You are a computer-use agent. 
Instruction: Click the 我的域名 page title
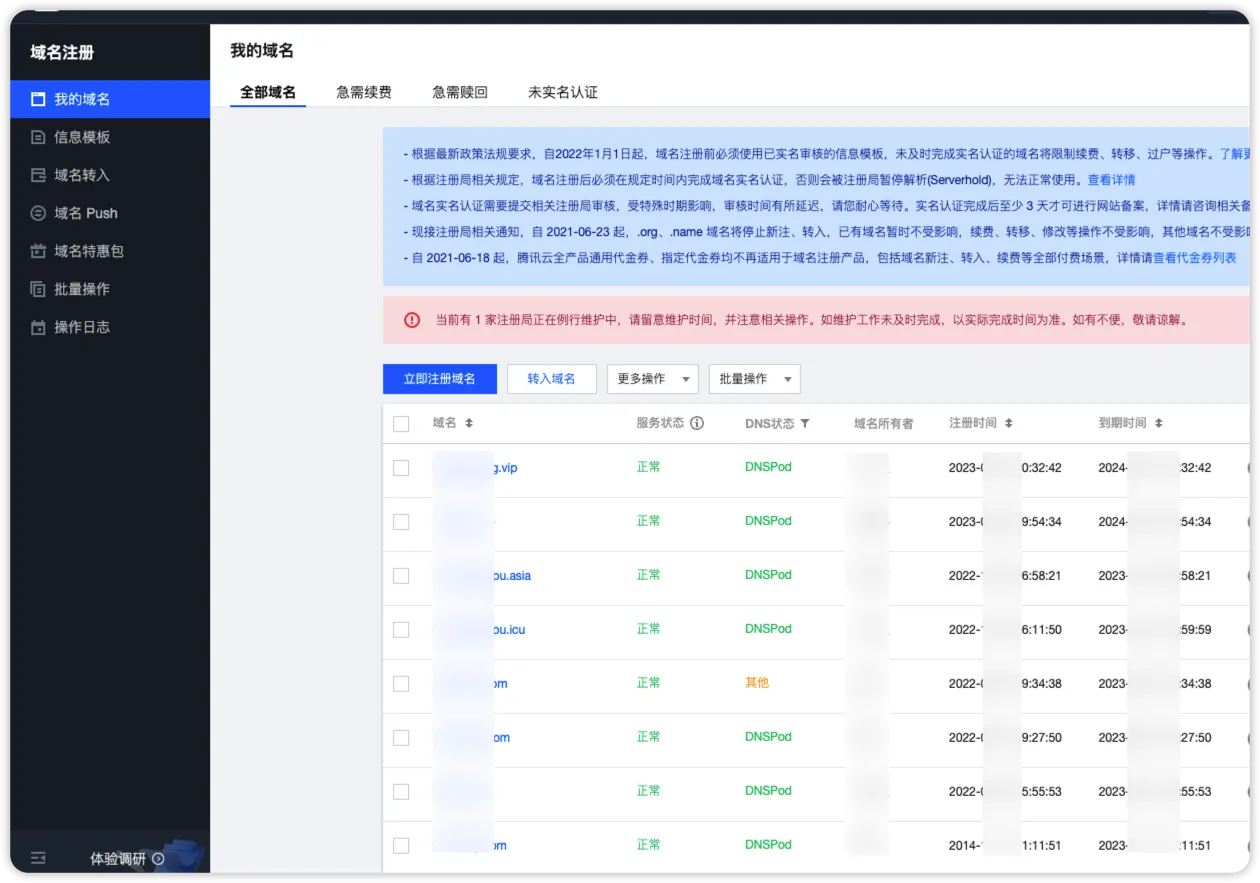pyautogui.click(x=262, y=50)
